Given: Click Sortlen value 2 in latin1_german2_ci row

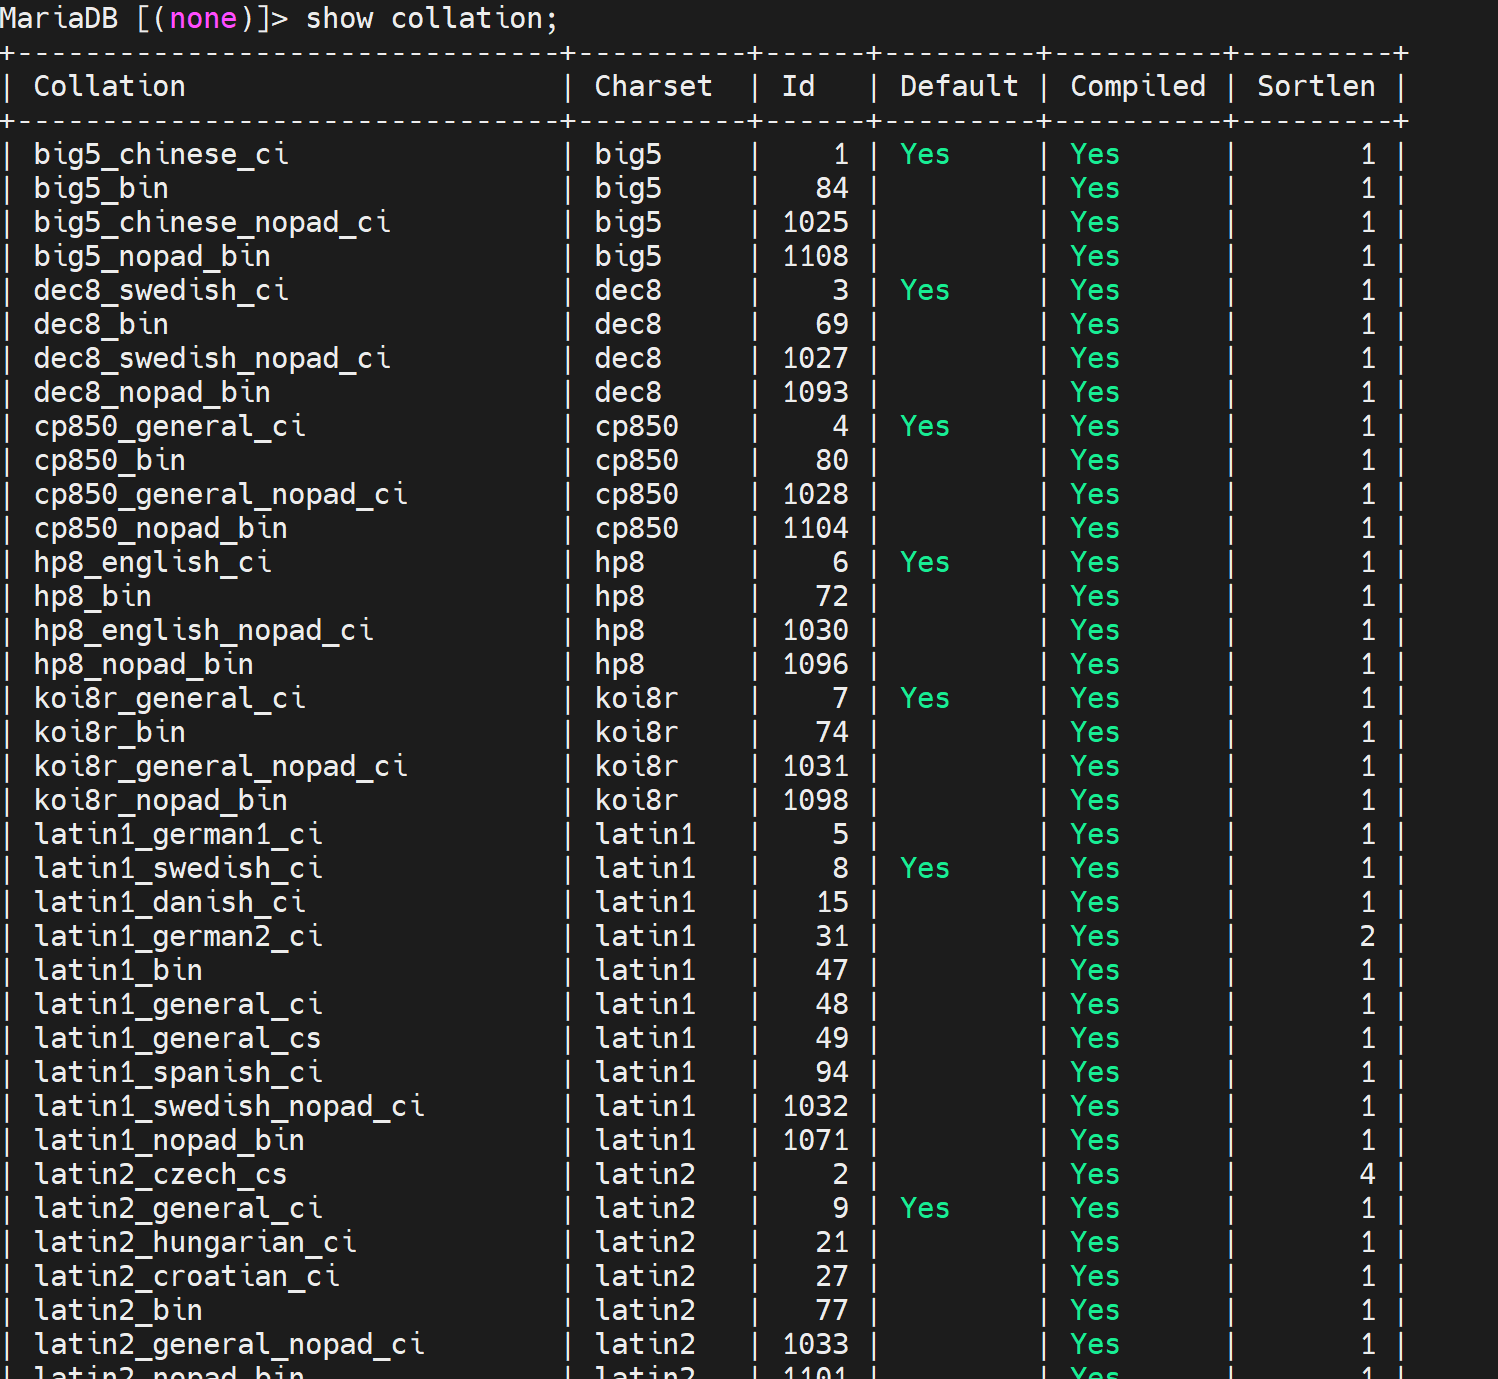Looking at the screenshot, I should [x=1367, y=937].
